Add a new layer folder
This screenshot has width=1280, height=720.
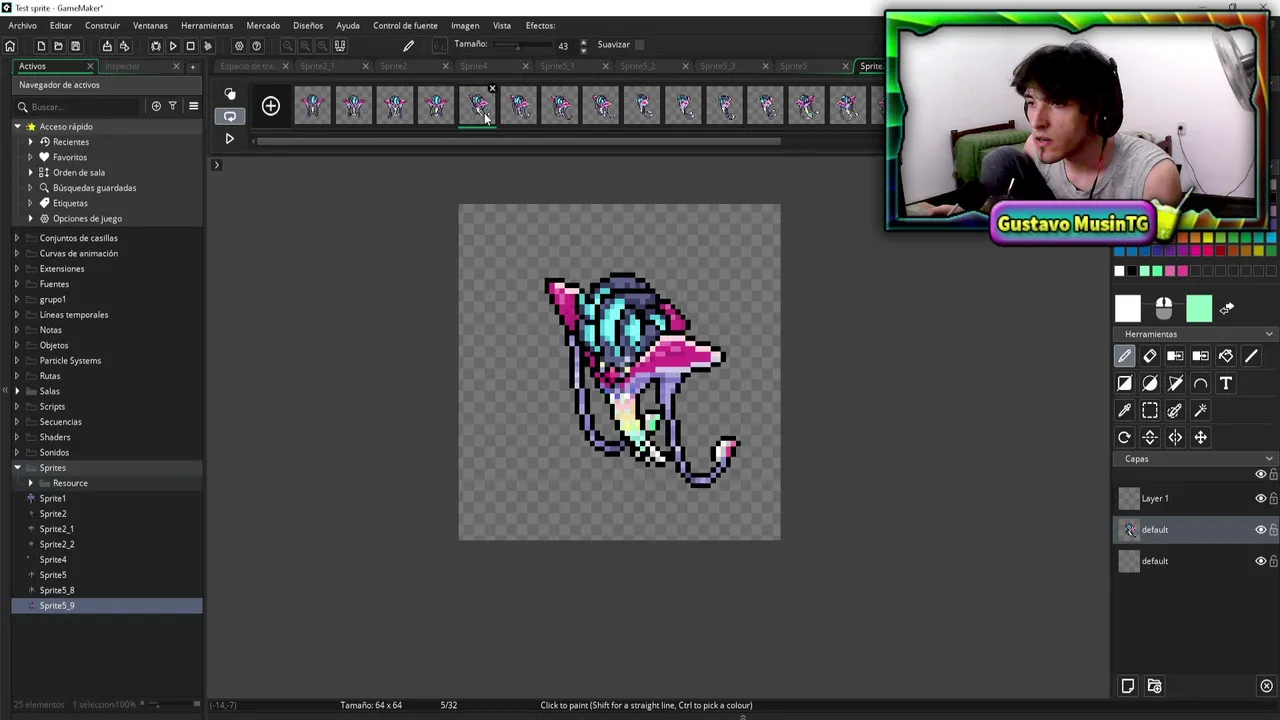pos(1154,686)
